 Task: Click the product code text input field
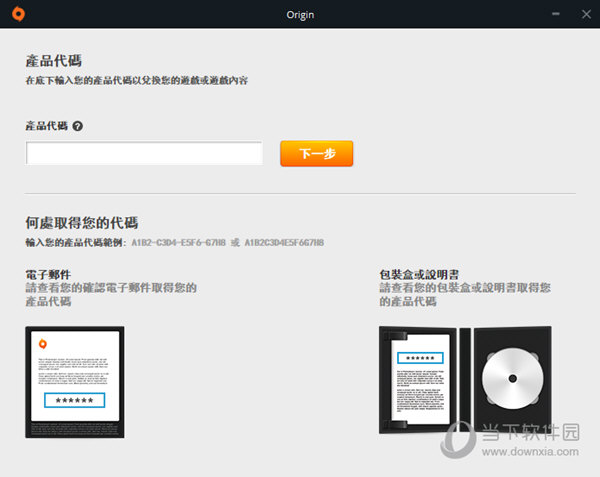[x=144, y=153]
